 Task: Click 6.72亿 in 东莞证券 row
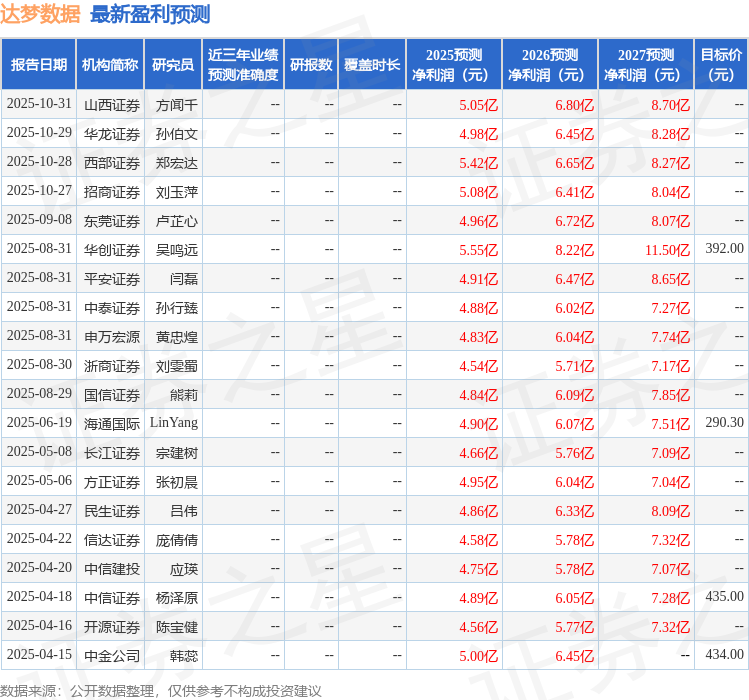pos(574,221)
